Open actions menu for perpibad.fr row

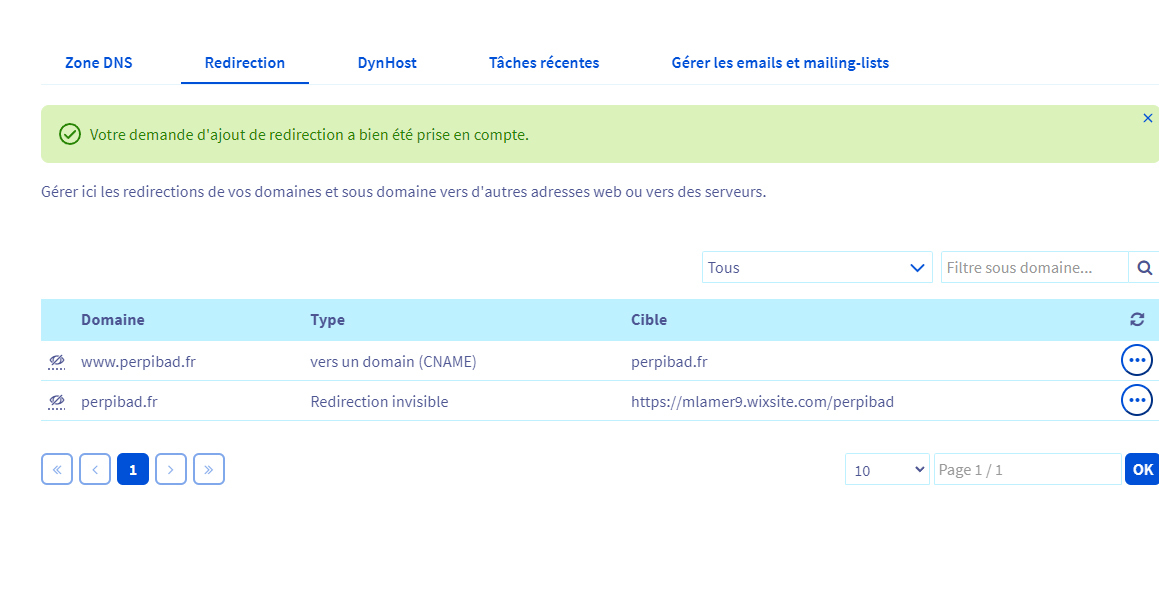[1137, 401]
